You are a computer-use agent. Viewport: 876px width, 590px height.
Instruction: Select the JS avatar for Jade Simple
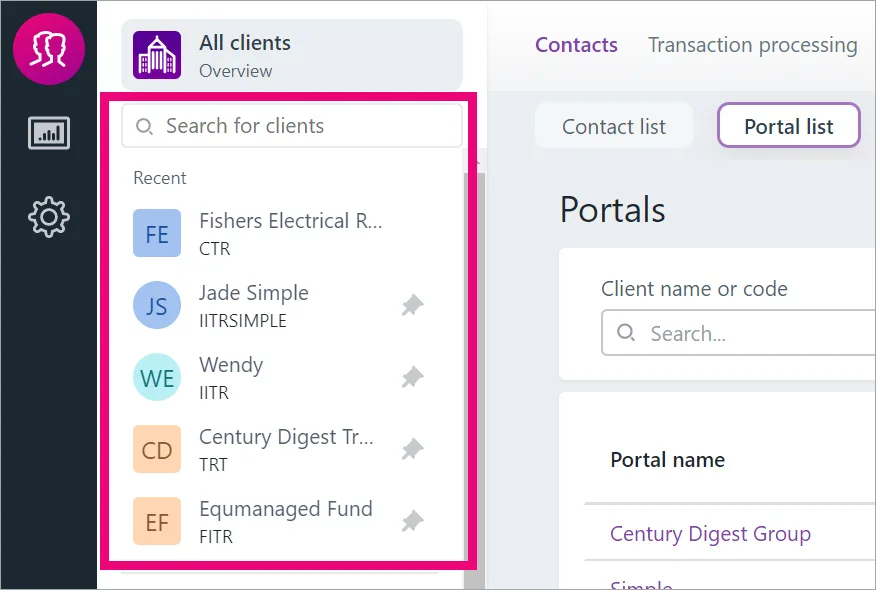click(x=157, y=305)
